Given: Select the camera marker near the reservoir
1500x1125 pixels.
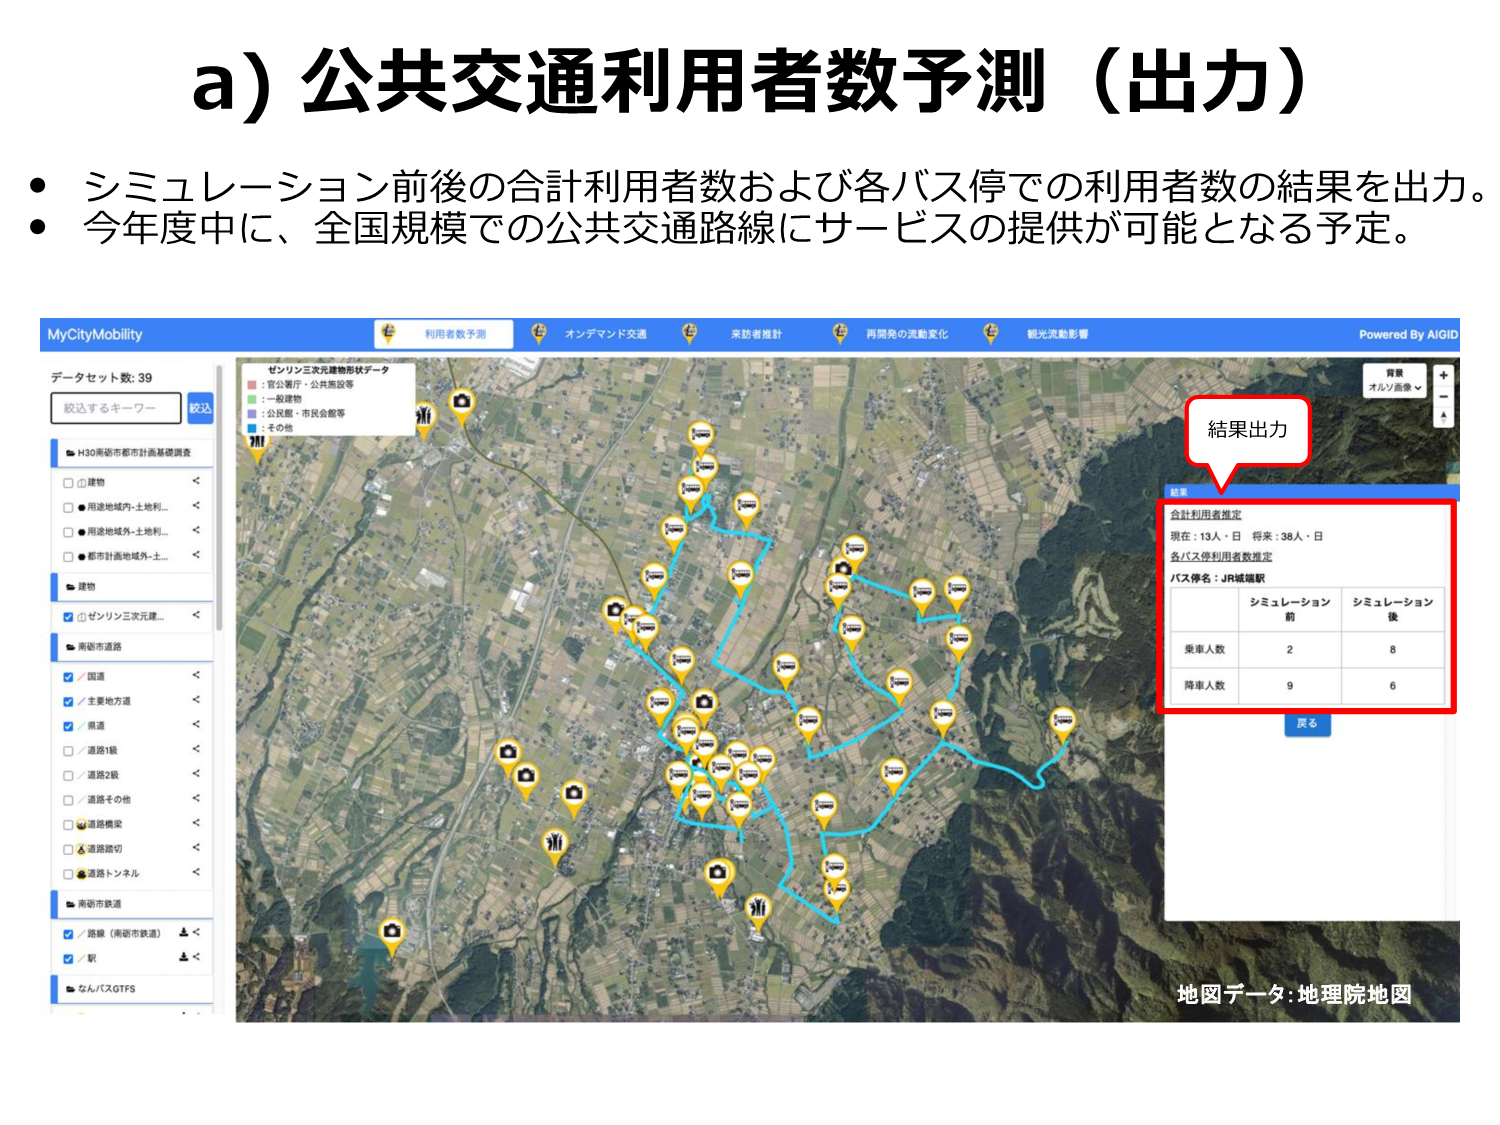Looking at the screenshot, I should click(392, 931).
